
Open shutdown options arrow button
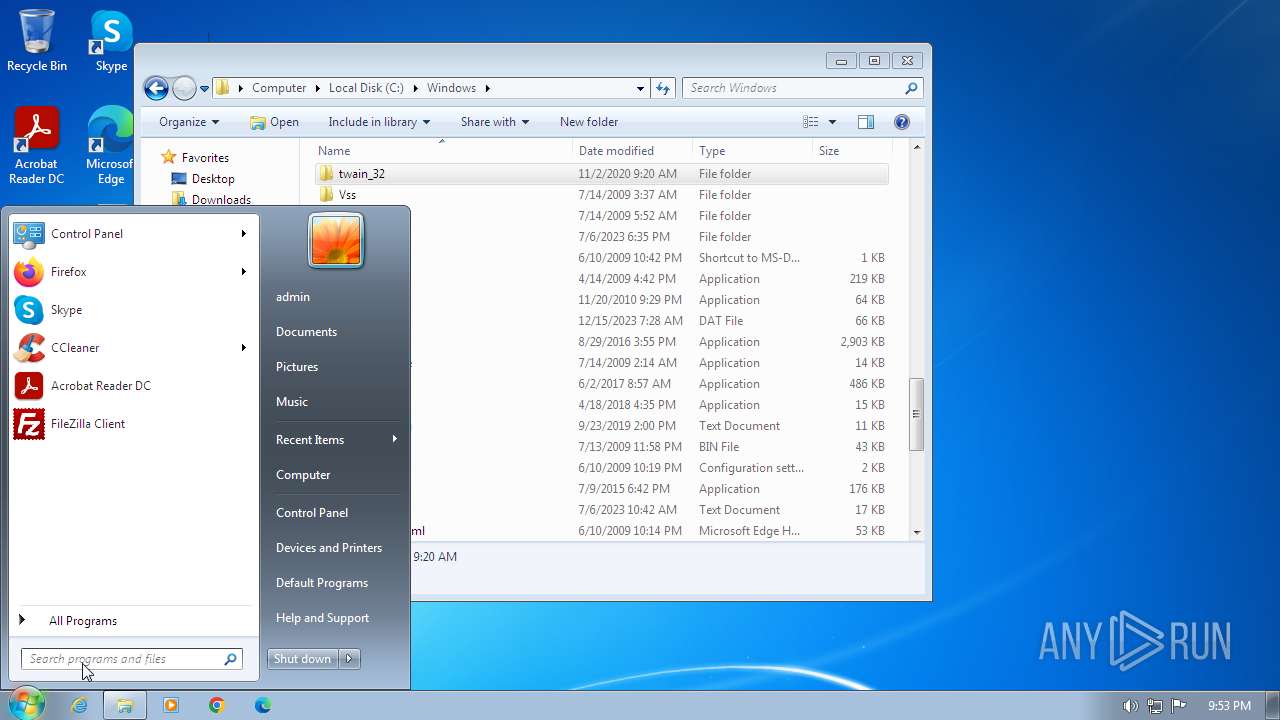(x=349, y=659)
